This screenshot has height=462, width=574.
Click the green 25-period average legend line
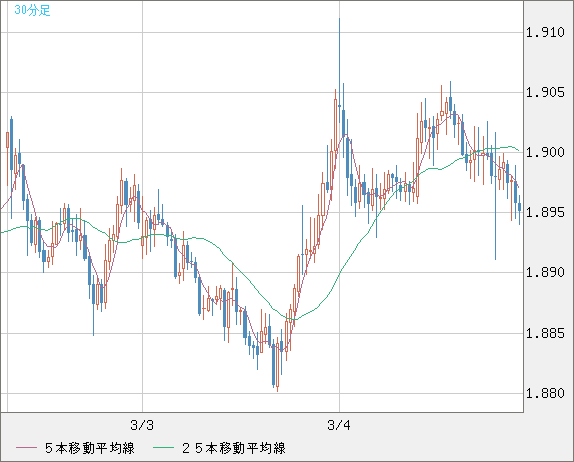163,448
